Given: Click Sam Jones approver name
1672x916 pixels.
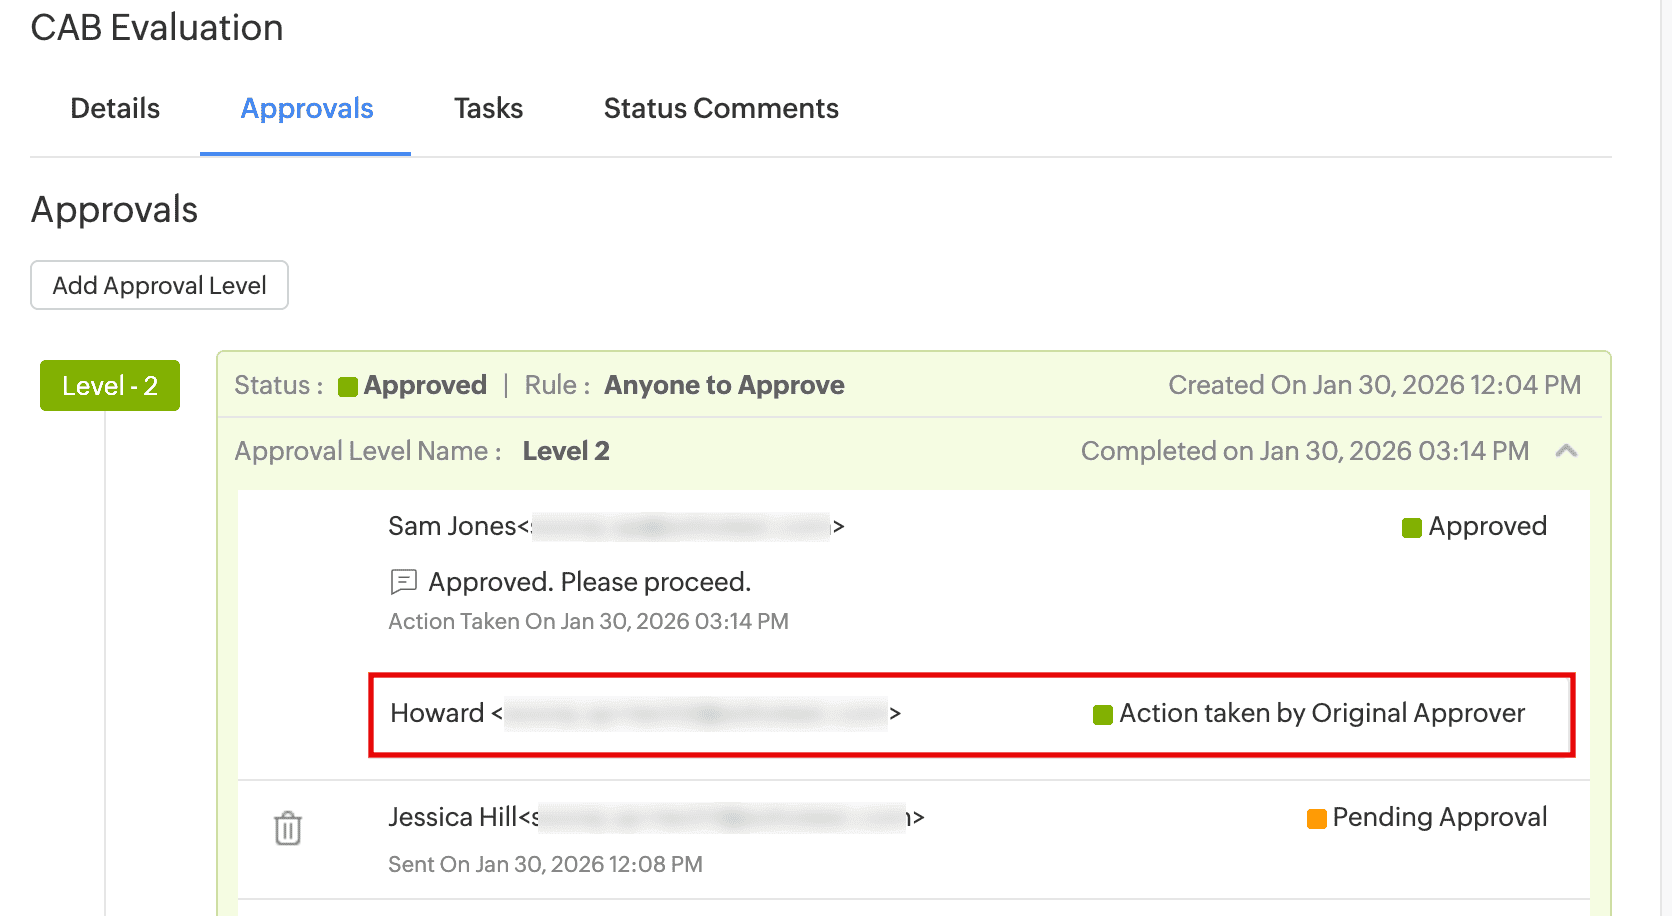Looking at the screenshot, I should [452, 526].
